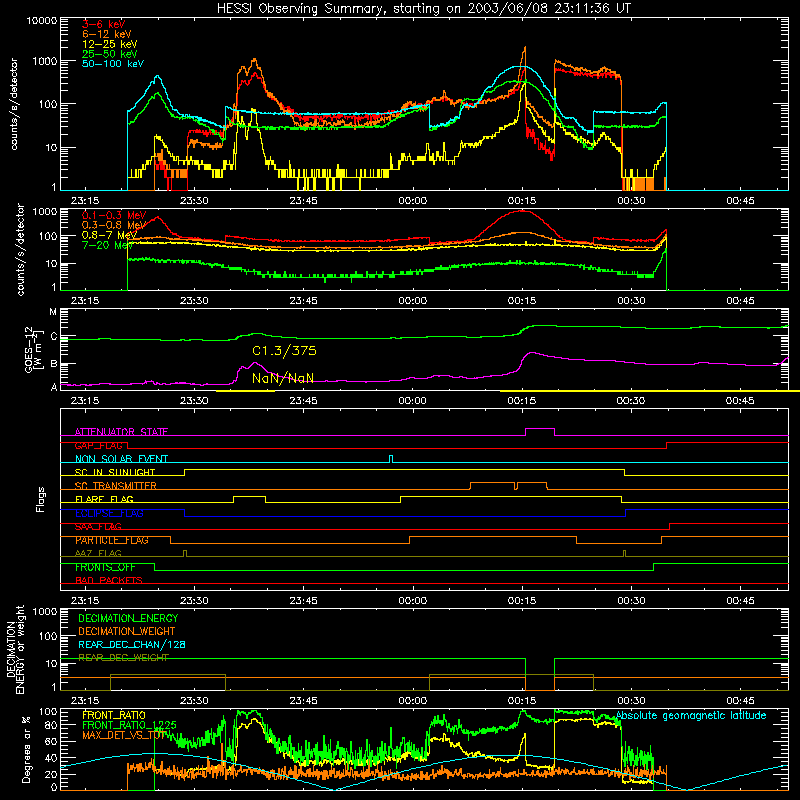The height and width of the screenshot is (800, 800).
Task: Click the NaN/NaN annotation in GOES panel
Action: tap(283, 378)
